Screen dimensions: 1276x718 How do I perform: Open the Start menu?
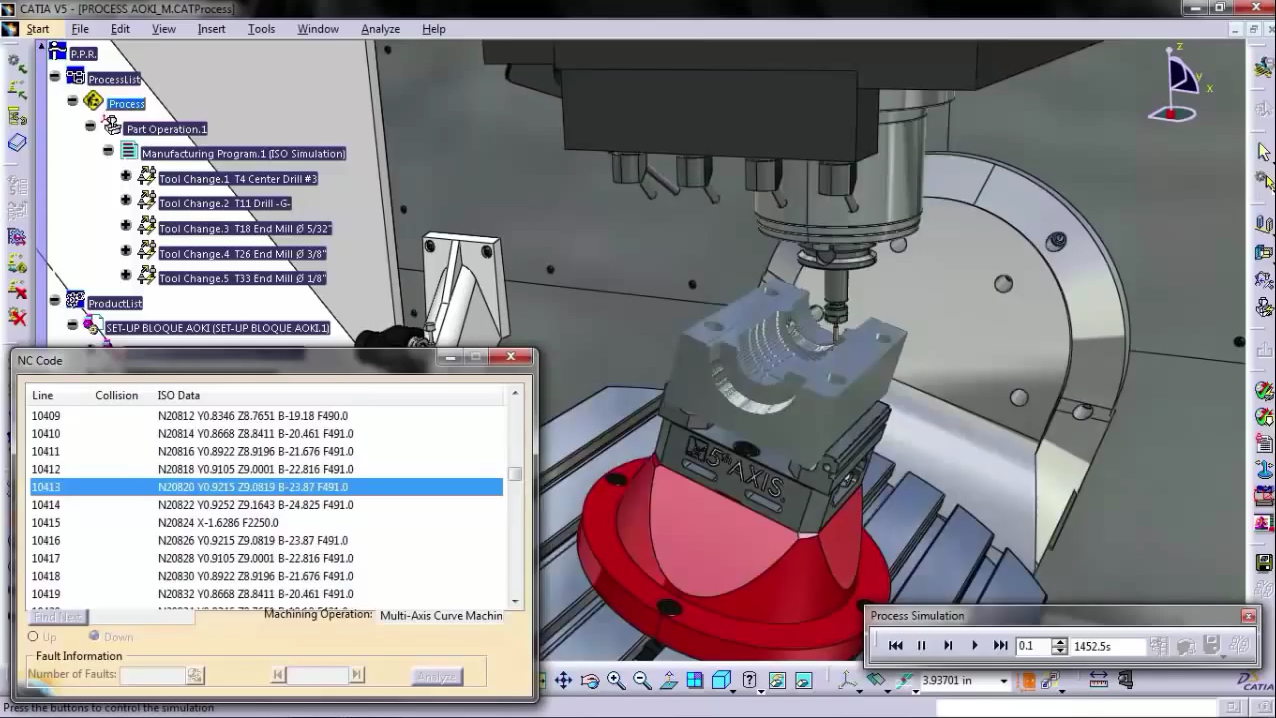click(x=37, y=29)
